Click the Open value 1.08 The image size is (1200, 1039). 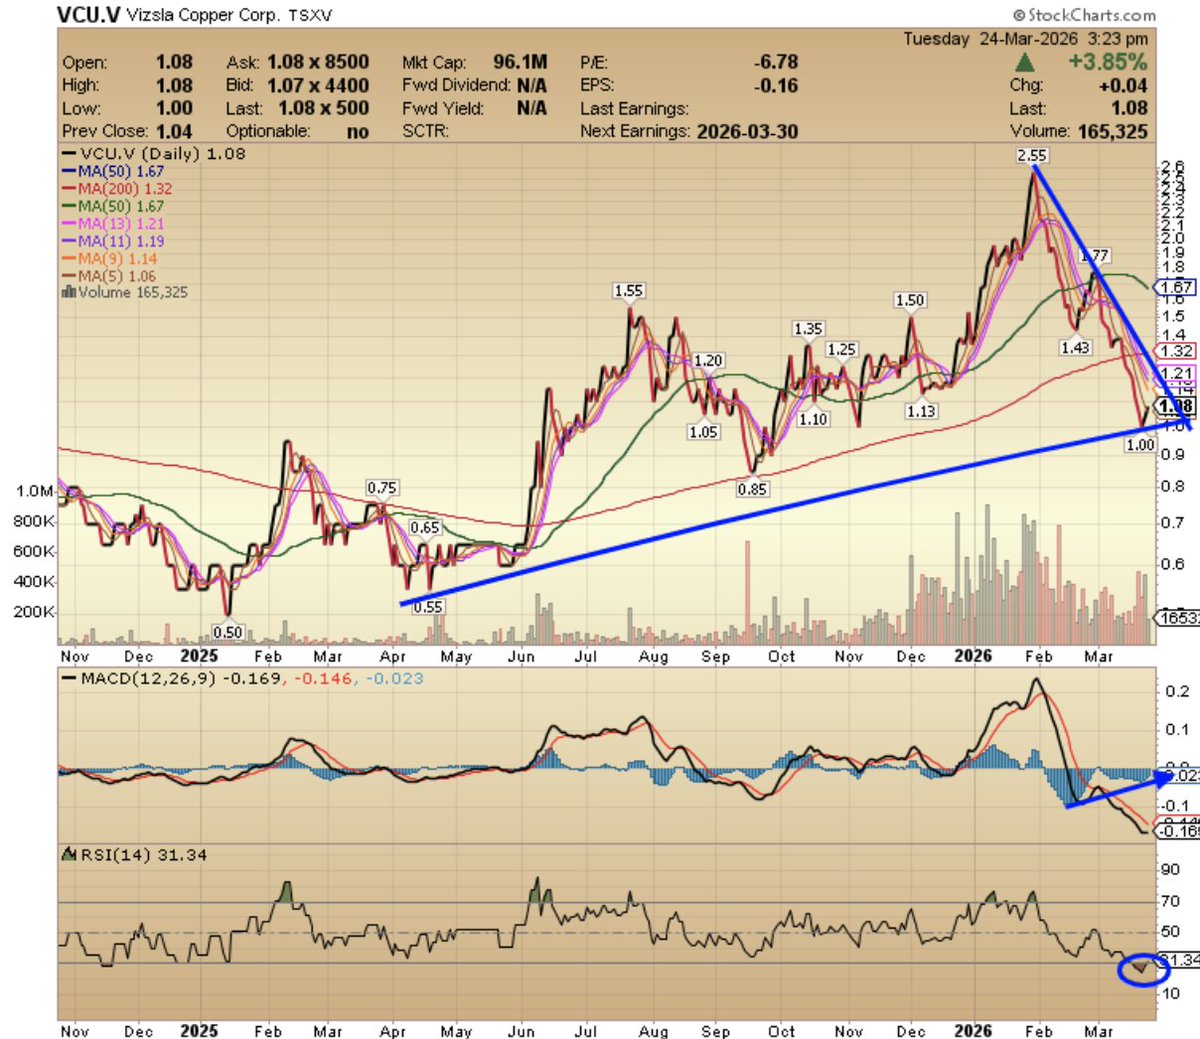(x=174, y=62)
